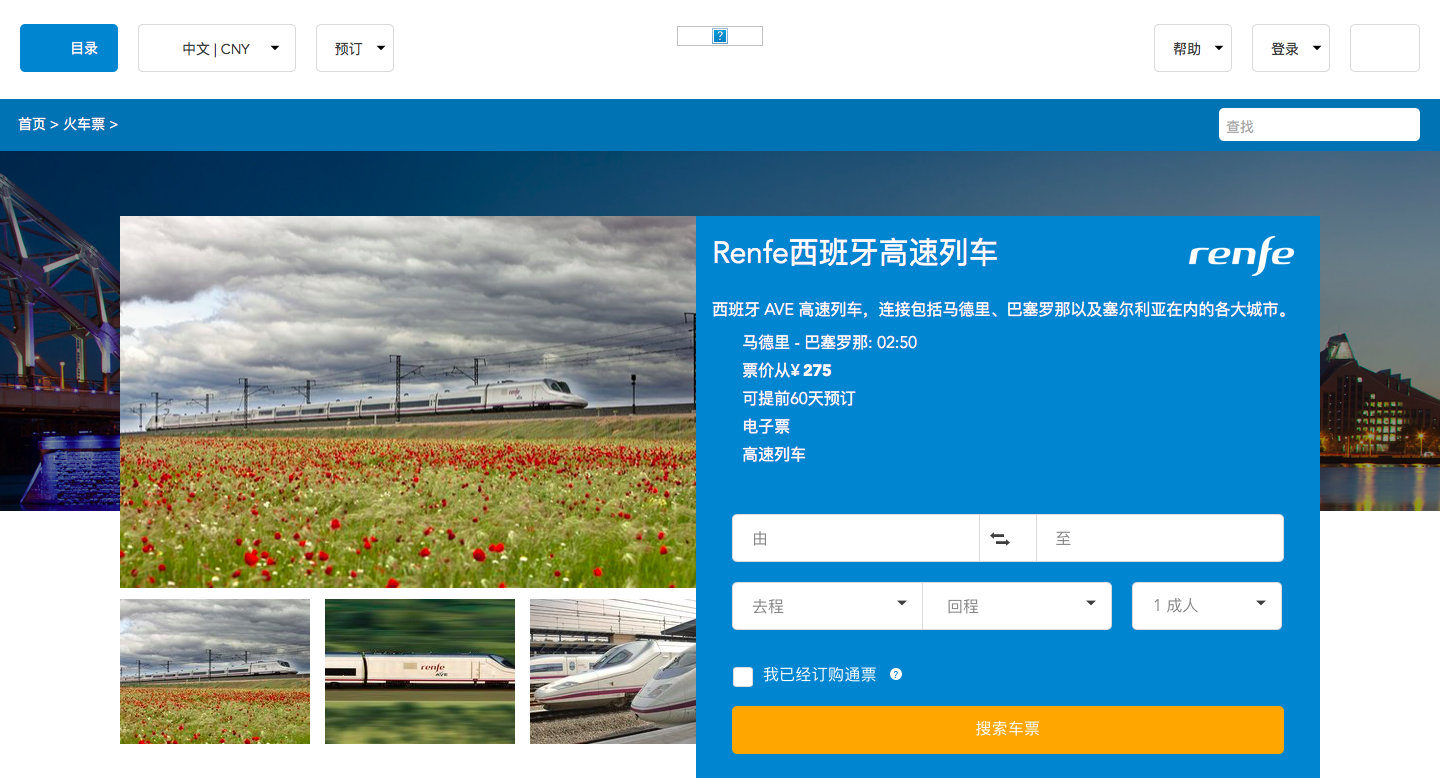The width and height of the screenshot is (1440, 780).
Task: Click the broken image placeholder at top center
Action: 720,36
